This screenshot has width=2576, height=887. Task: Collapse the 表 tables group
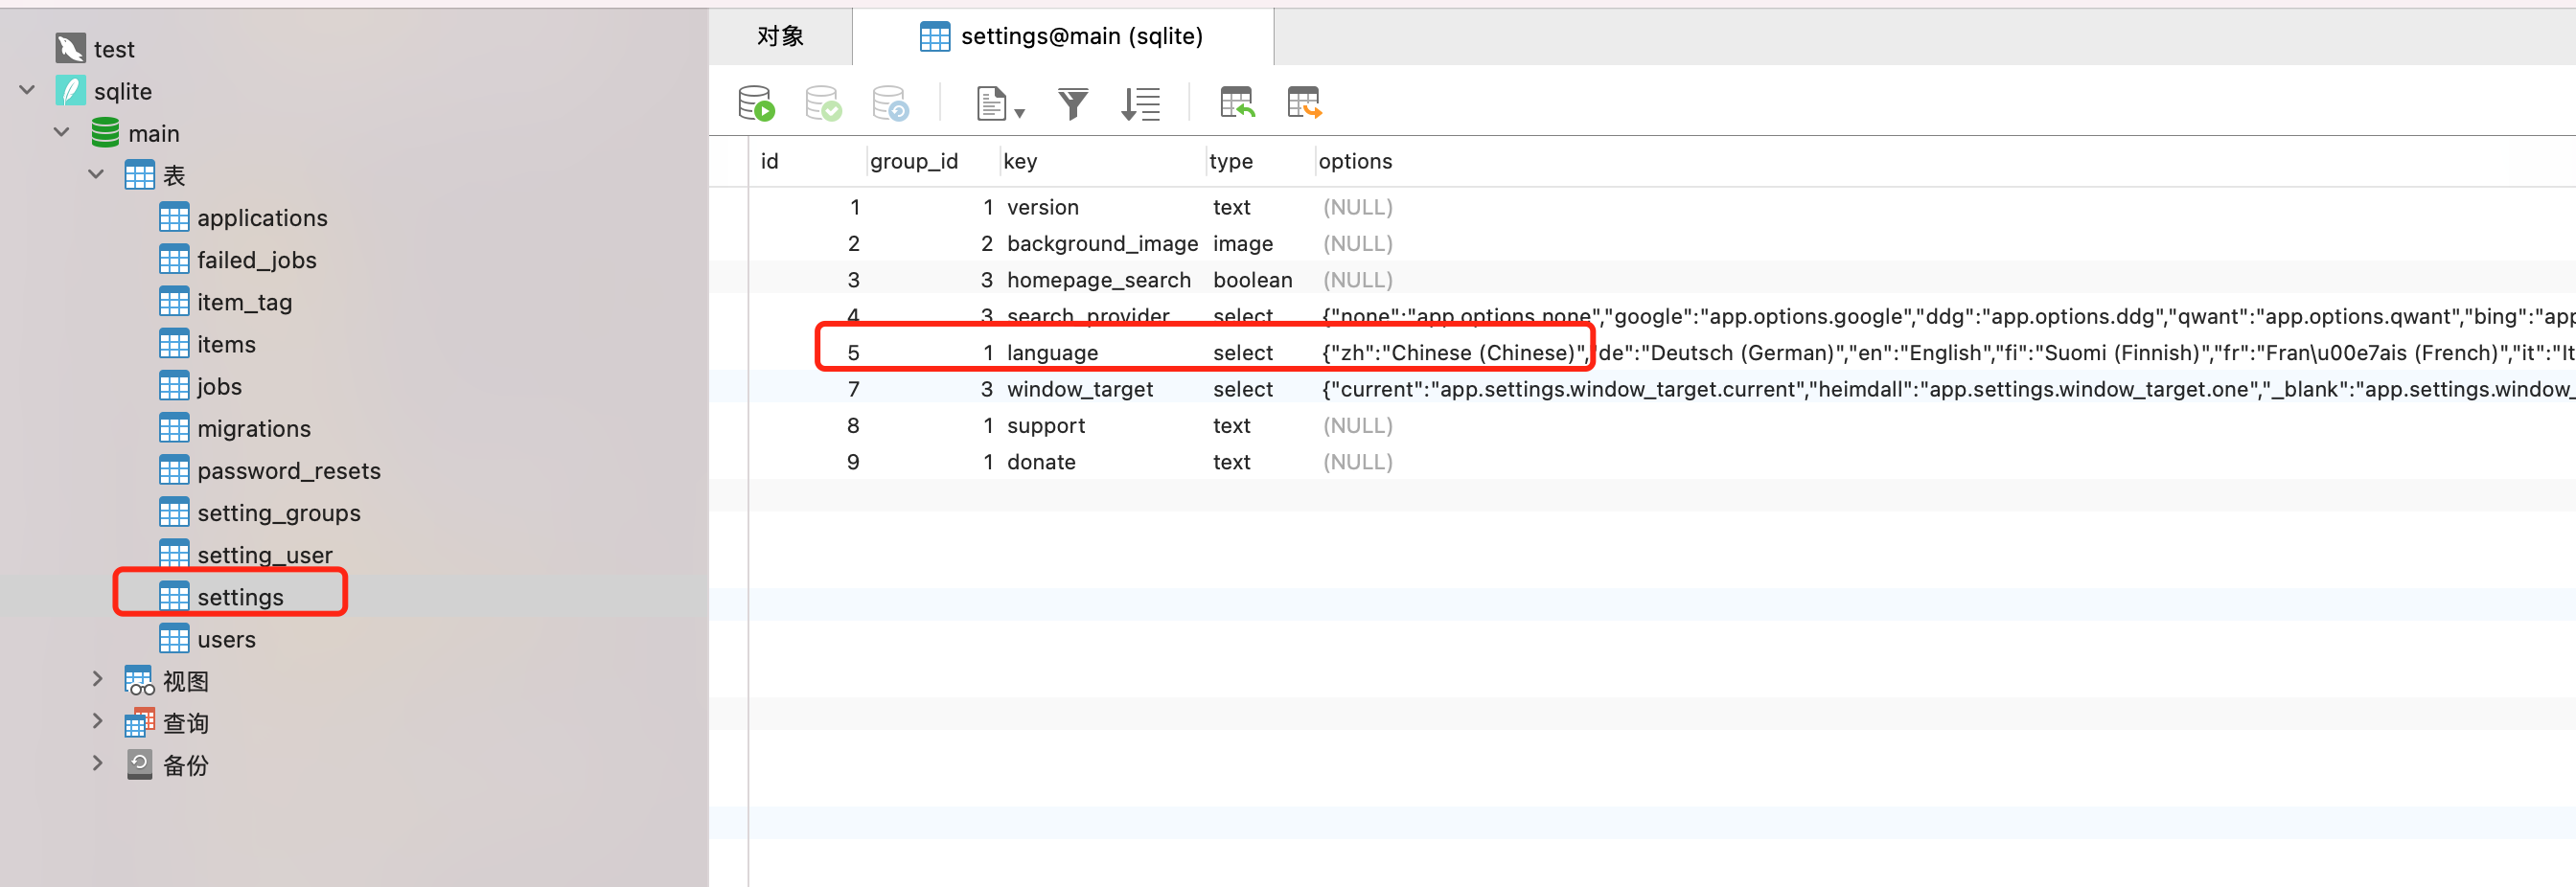tap(96, 174)
